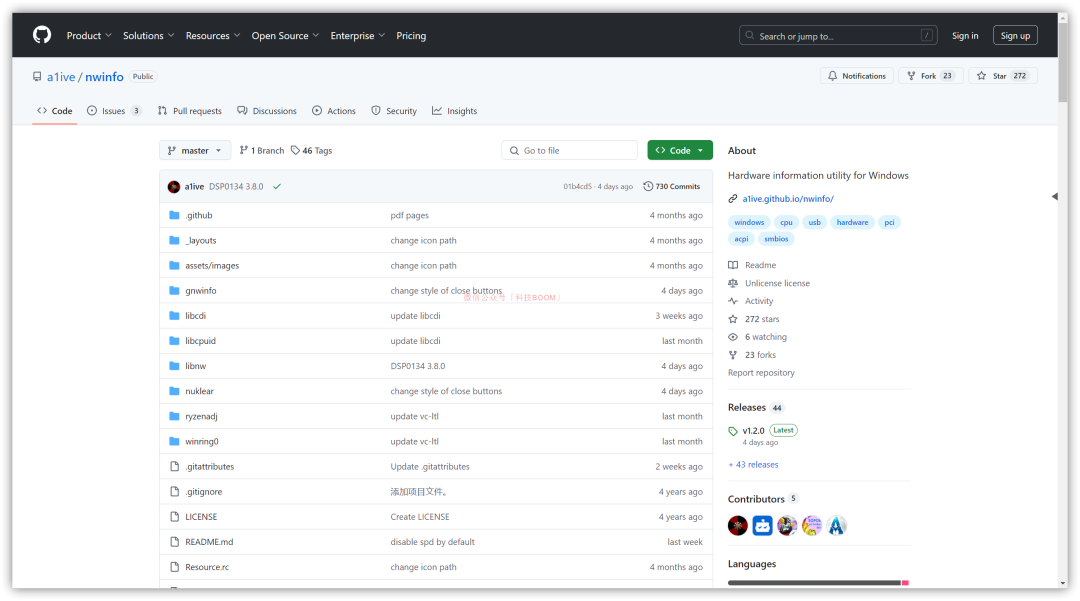Click the commit history clock icon

(x=648, y=187)
